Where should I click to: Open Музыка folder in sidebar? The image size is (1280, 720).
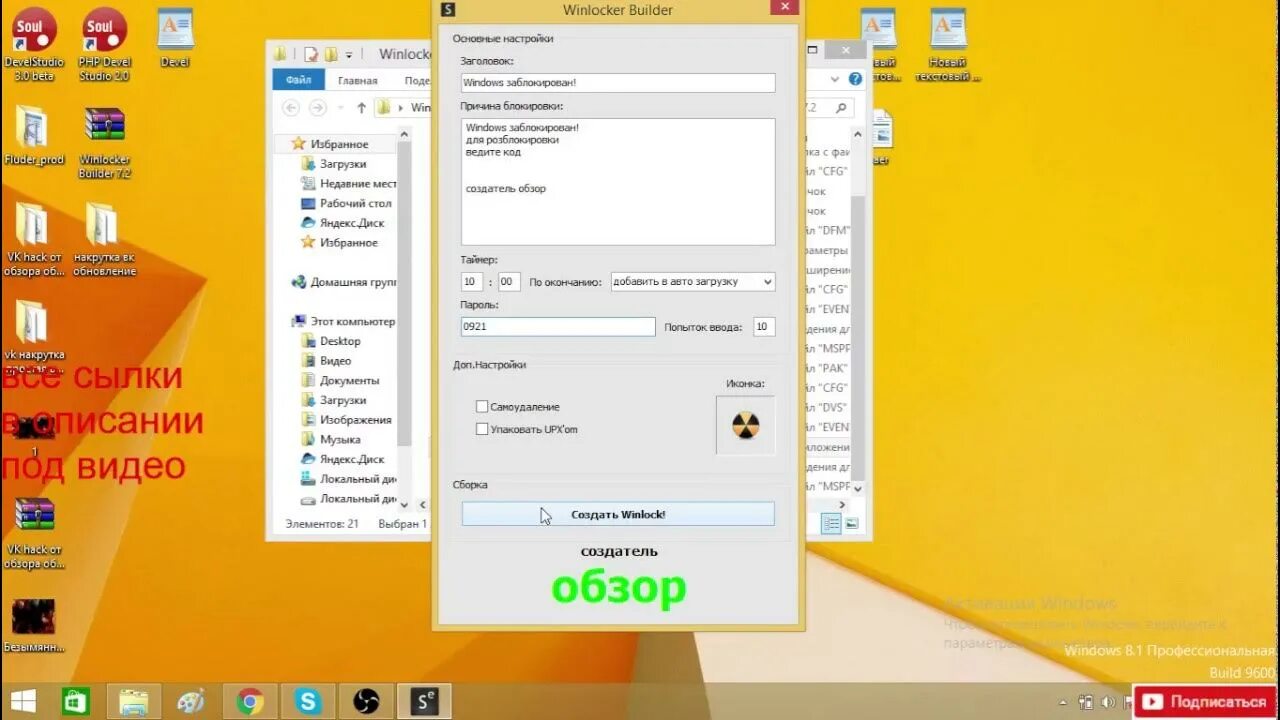(x=331, y=439)
